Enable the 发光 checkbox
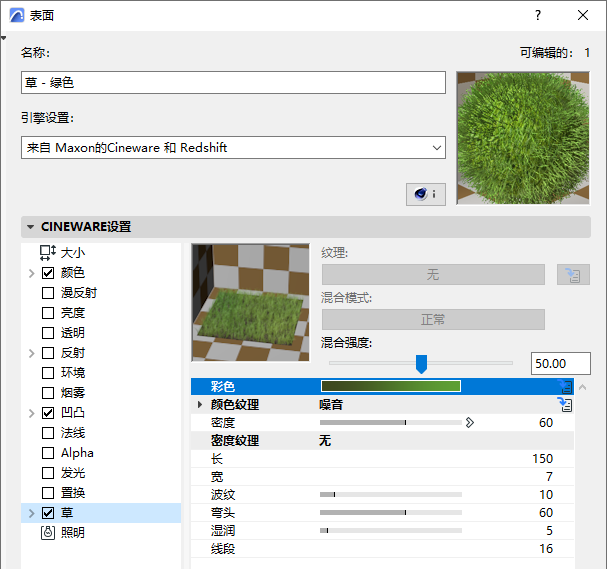The height and width of the screenshot is (569, 607). coord(48,473)
